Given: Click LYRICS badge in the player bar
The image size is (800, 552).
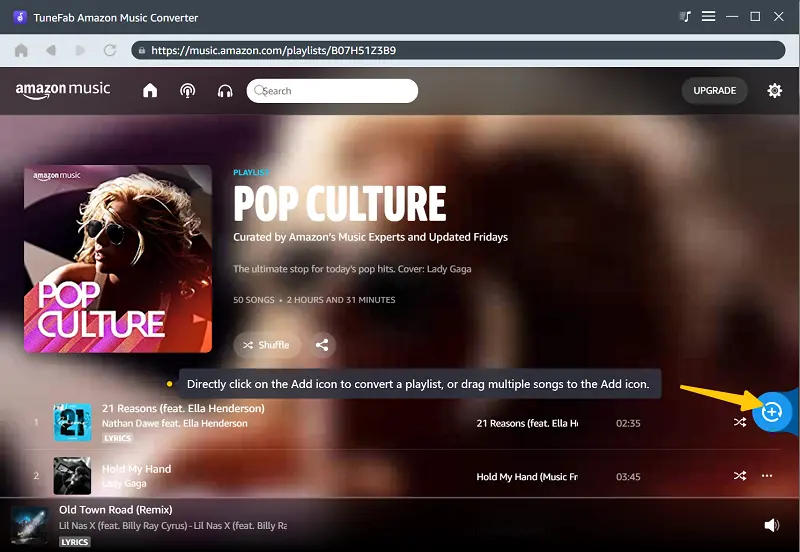Looking at the screenshot, I should coord(74,542).
